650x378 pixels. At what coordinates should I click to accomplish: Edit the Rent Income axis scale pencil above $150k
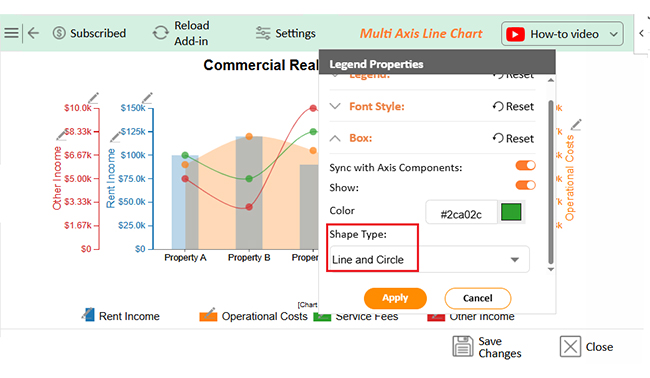click(147, 98)
